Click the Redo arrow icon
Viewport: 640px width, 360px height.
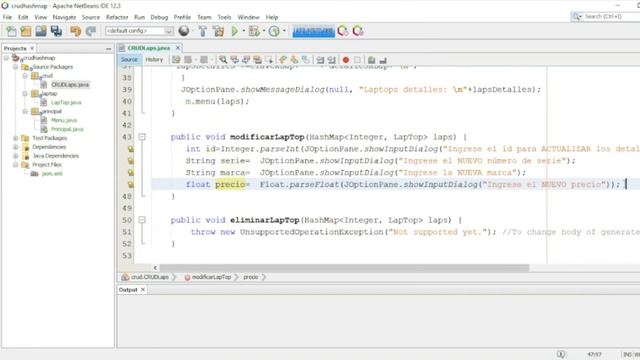[91, 31]
